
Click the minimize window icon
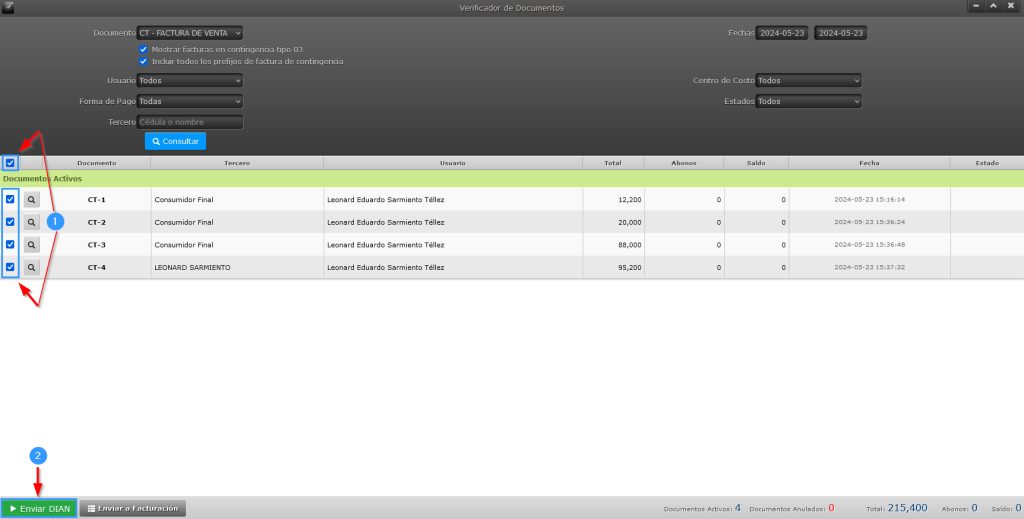(974, 6)
